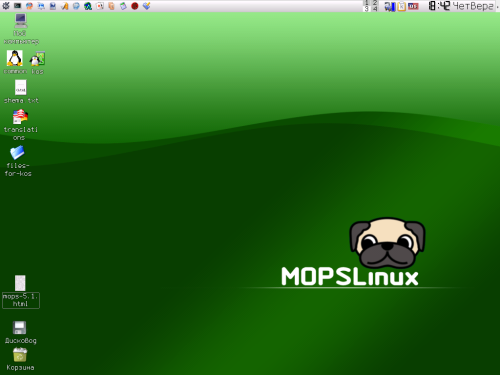Switch to virtual desktop 1
Screen dimensions: 500x375
[x=367, y=3]
